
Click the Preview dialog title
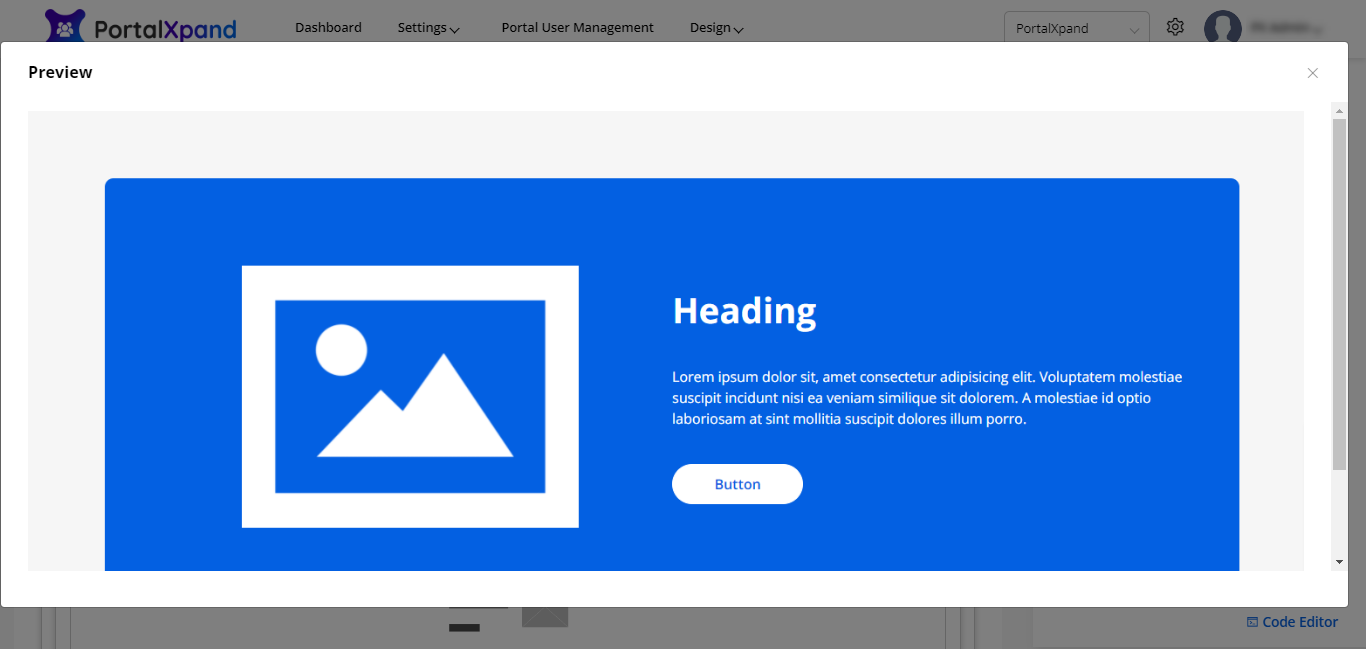(60, 72)
